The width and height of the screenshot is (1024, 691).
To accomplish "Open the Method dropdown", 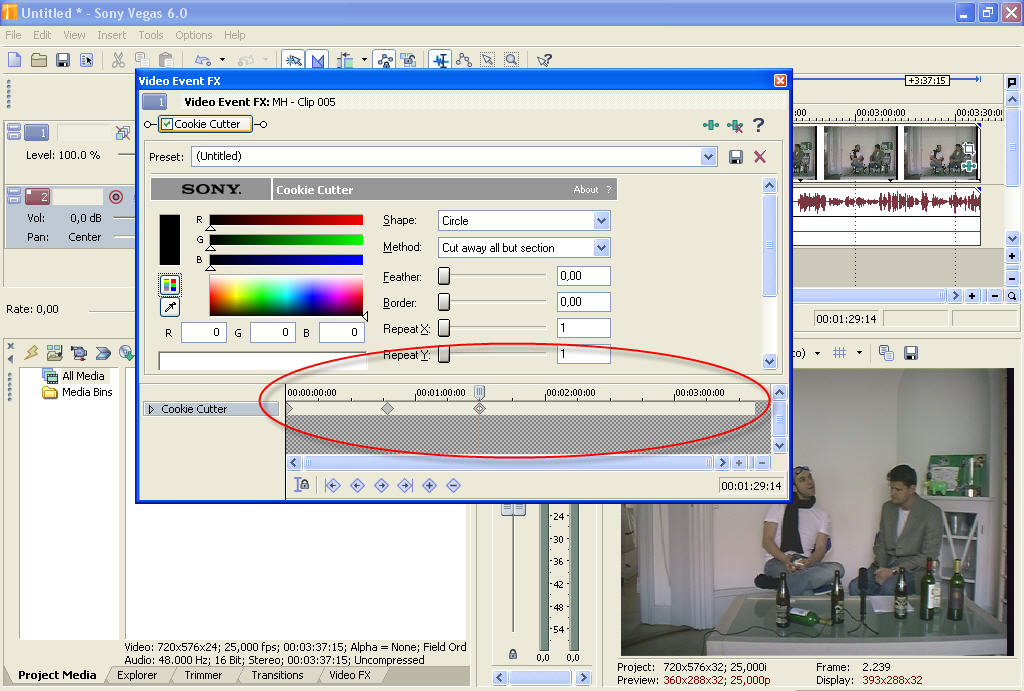I will 601,248.
